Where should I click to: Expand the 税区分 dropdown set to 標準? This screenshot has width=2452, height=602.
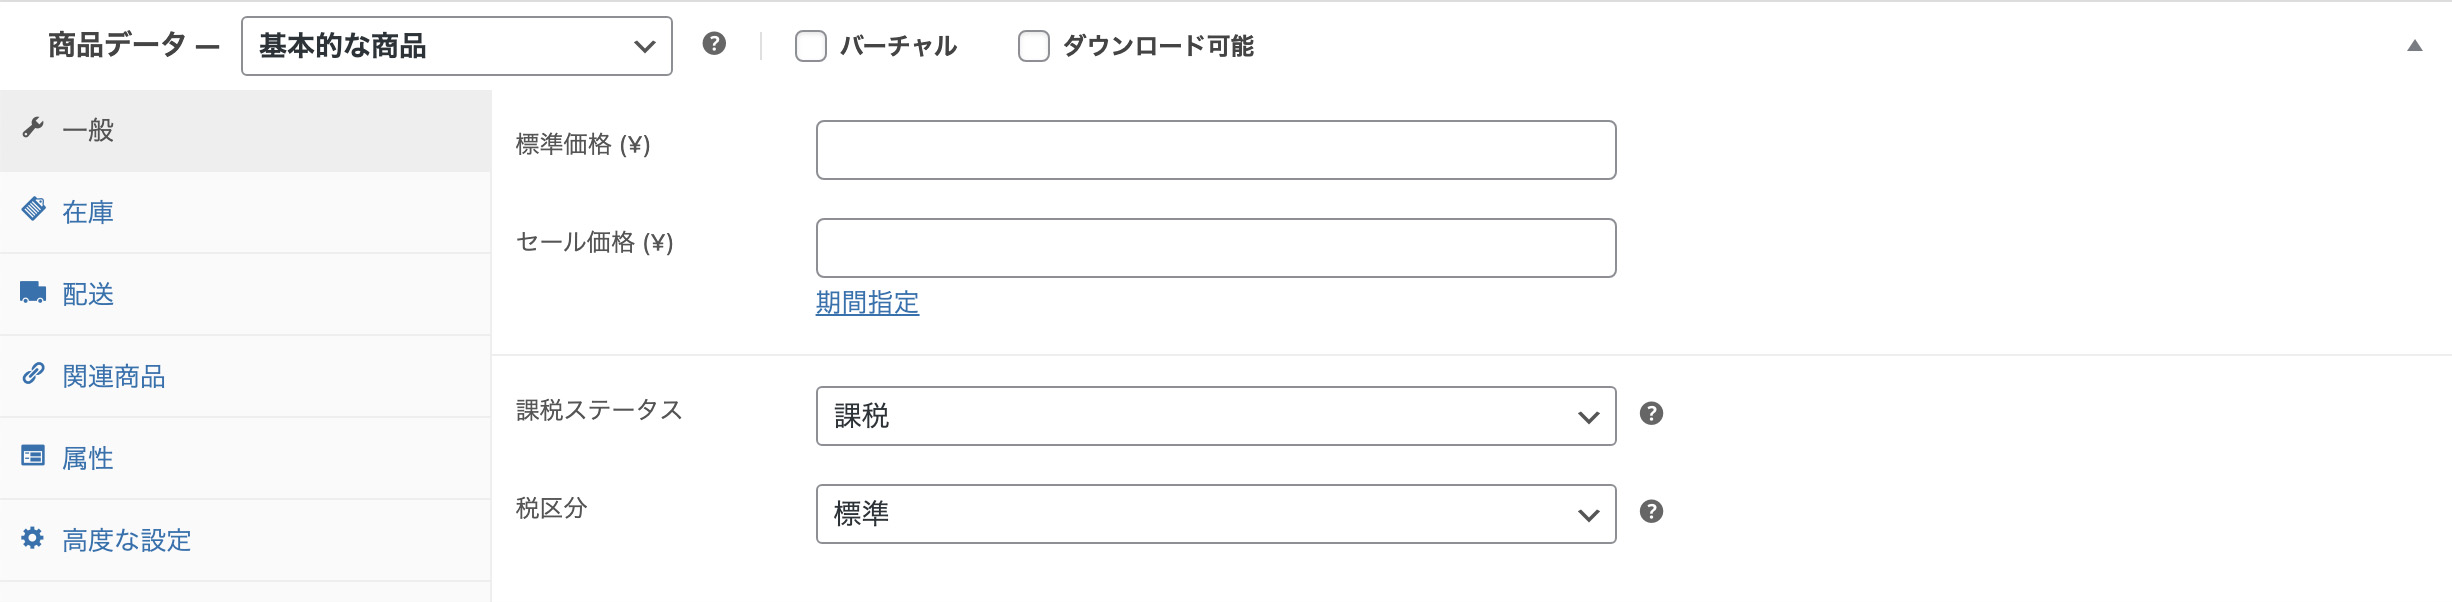pyautogui.click(x=1215, y=514)
